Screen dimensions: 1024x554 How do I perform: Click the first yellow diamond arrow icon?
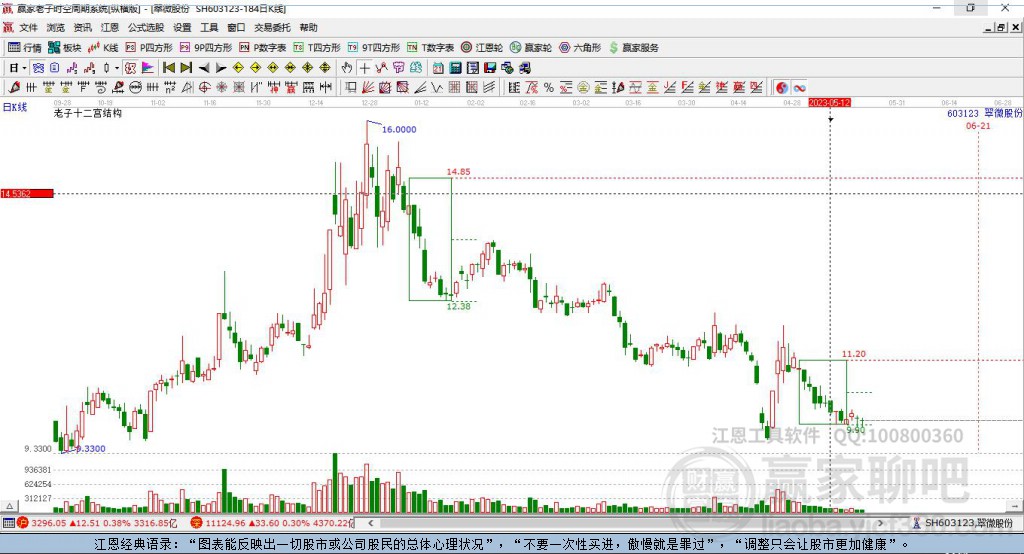point(238,68)
